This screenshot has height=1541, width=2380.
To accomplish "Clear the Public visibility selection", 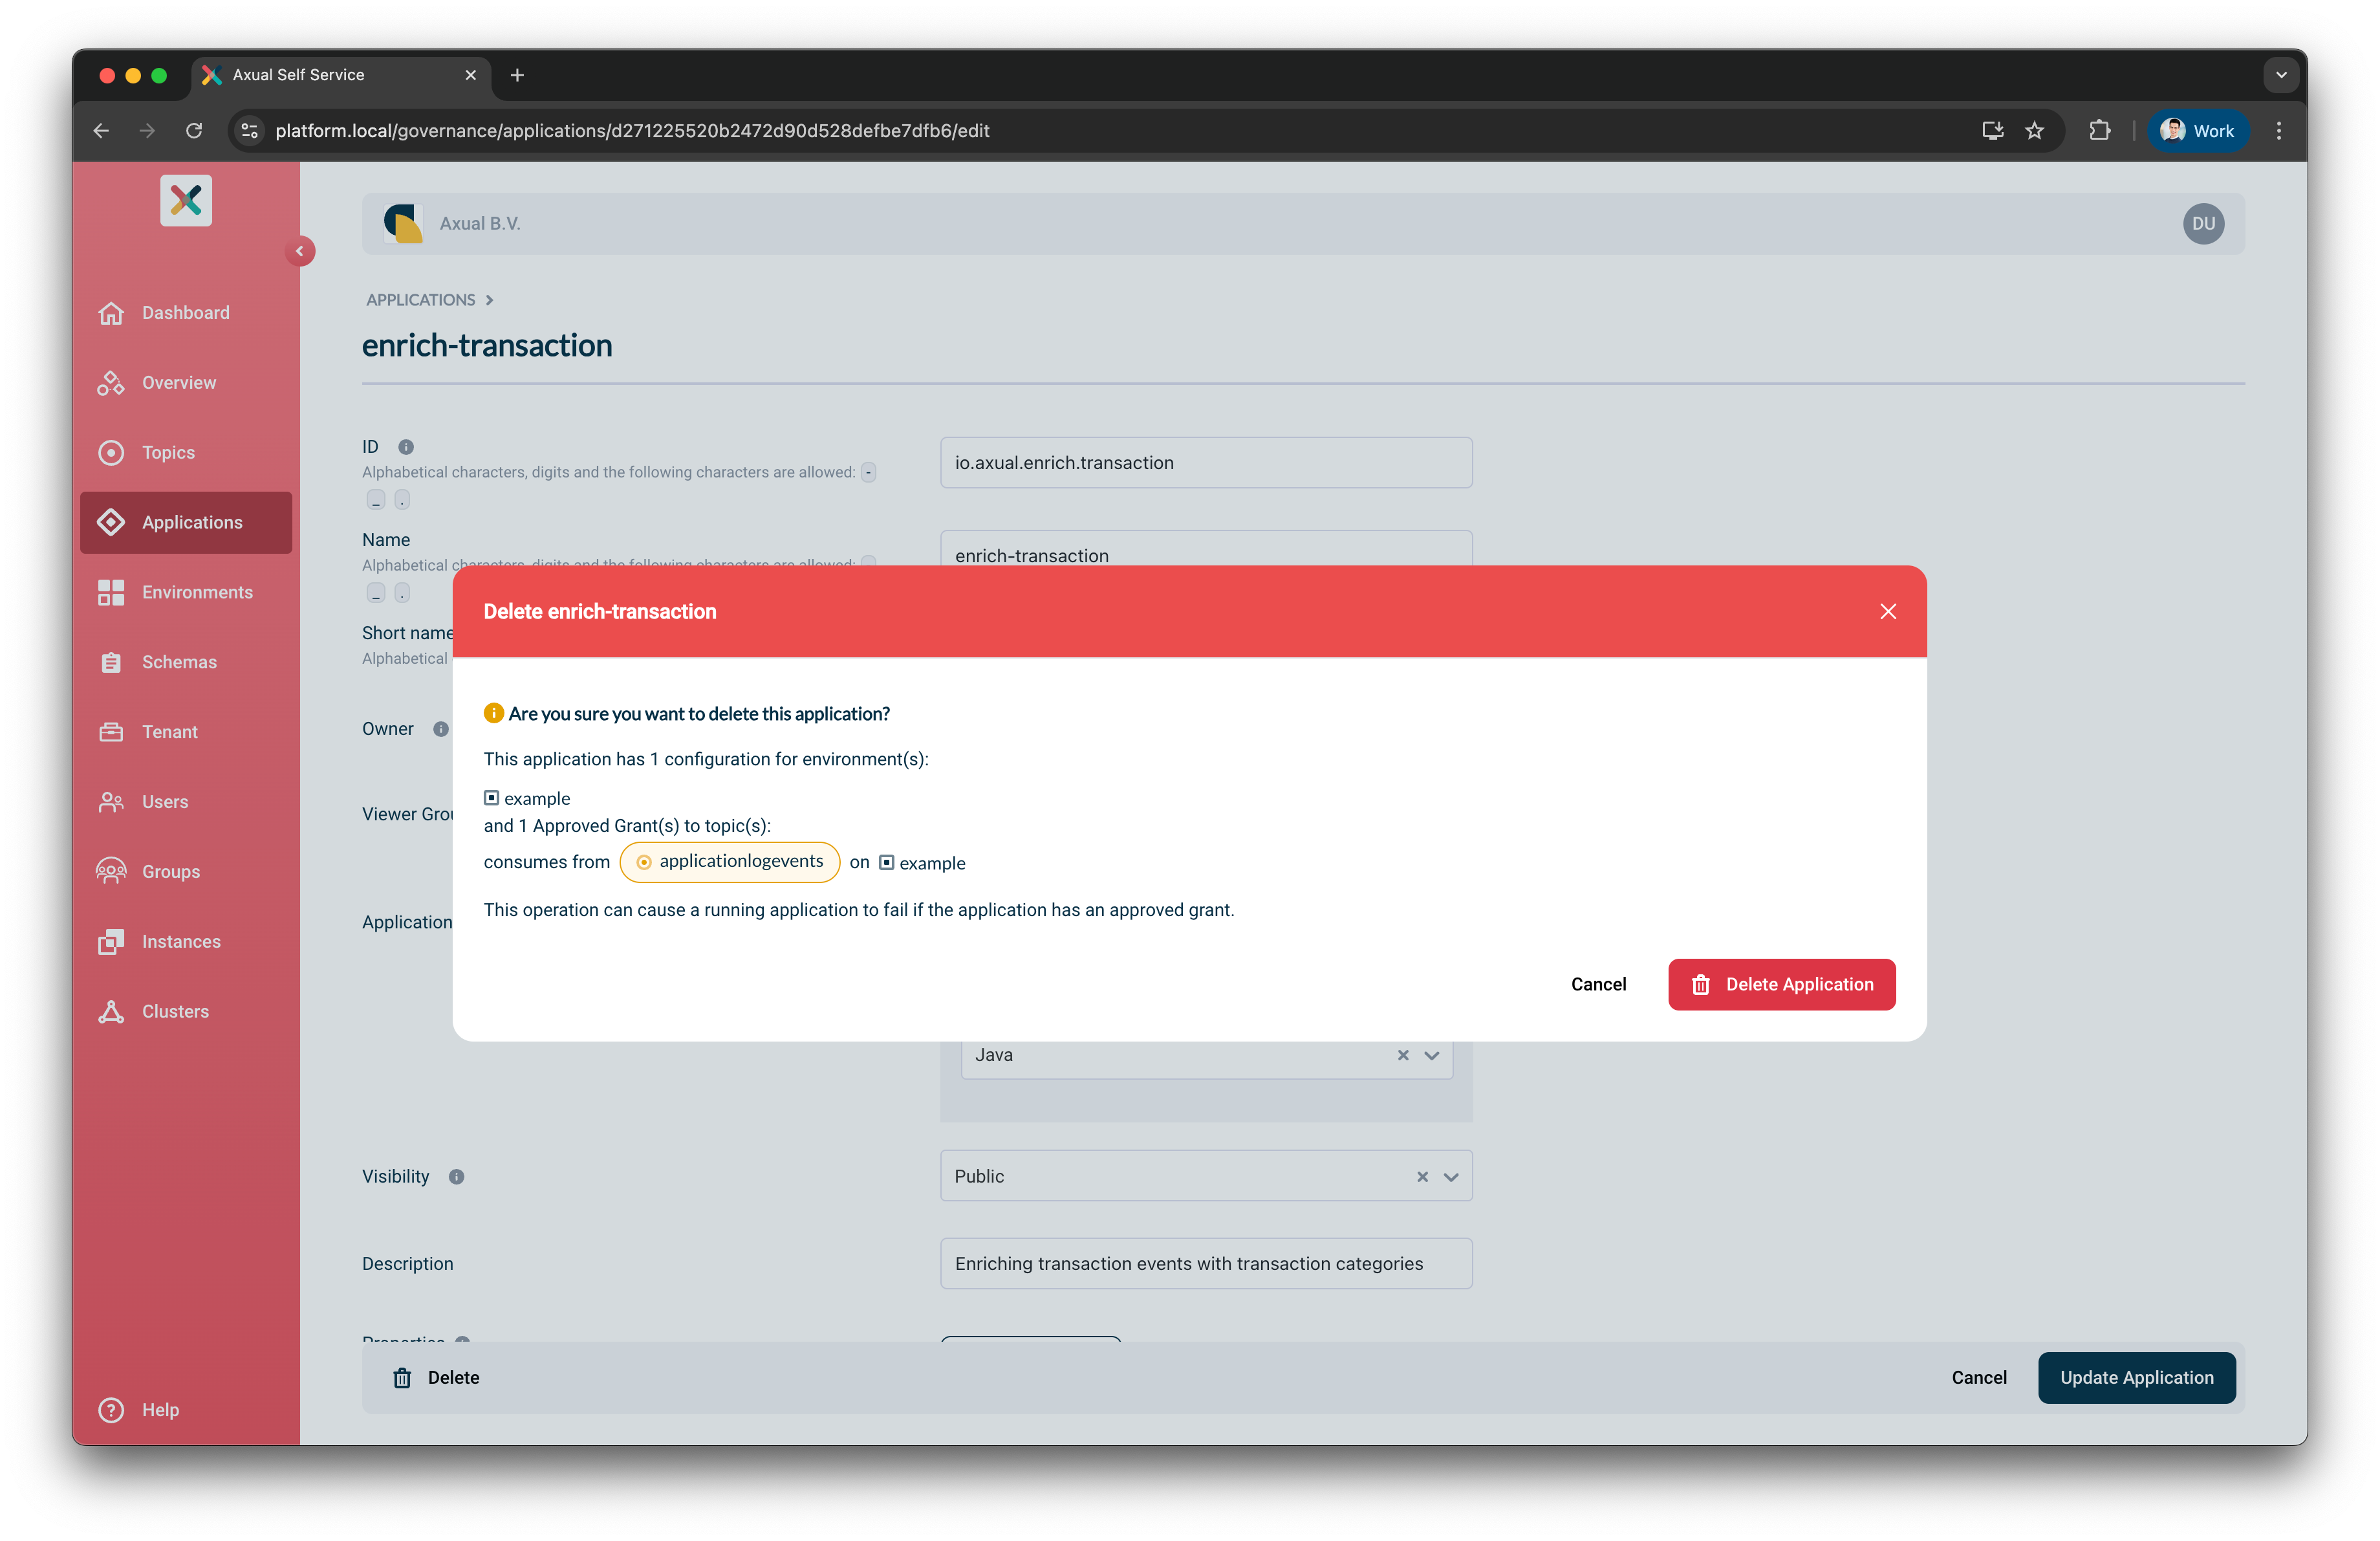I will pyautogui.click(x=1422, y=1176).
